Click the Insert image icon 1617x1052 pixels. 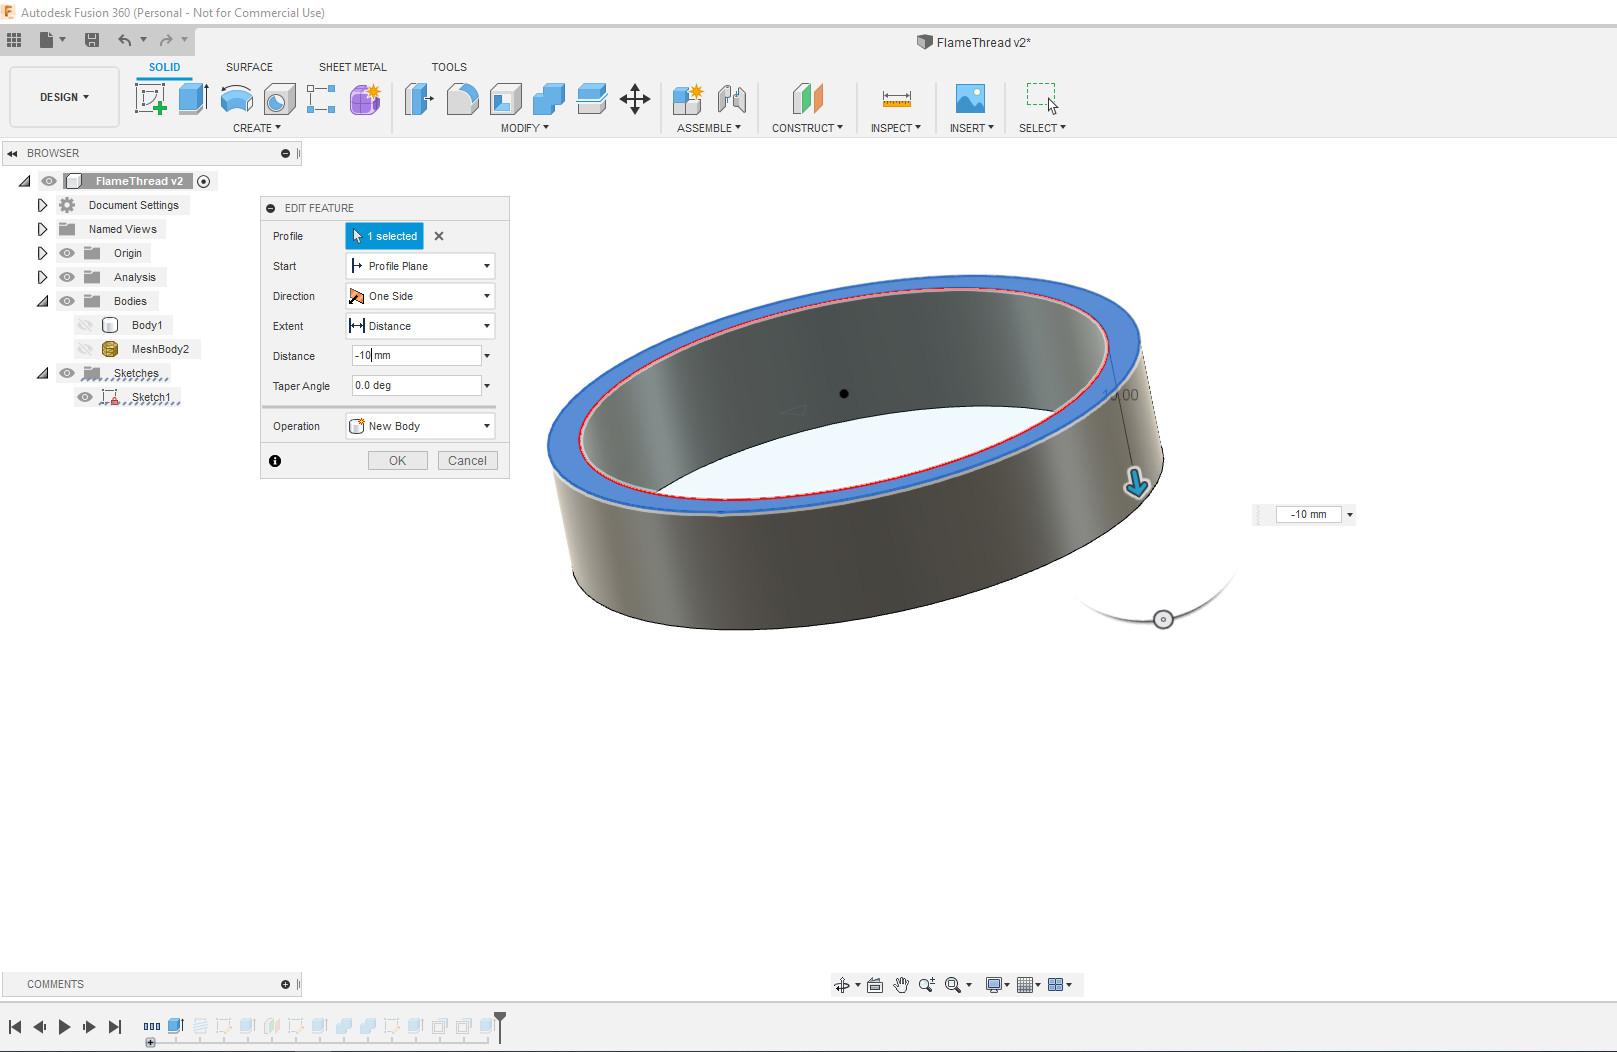(x=970, y=99)
